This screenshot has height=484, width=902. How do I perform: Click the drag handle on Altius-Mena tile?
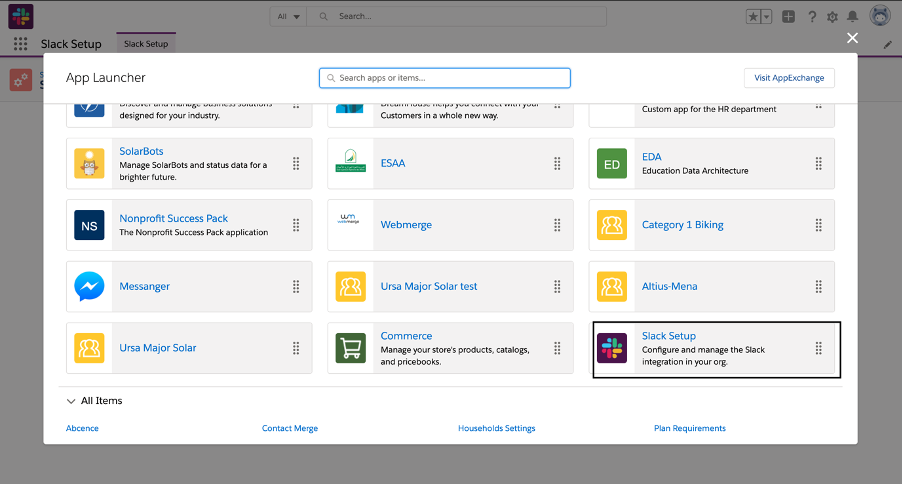[x=818, y=287]
